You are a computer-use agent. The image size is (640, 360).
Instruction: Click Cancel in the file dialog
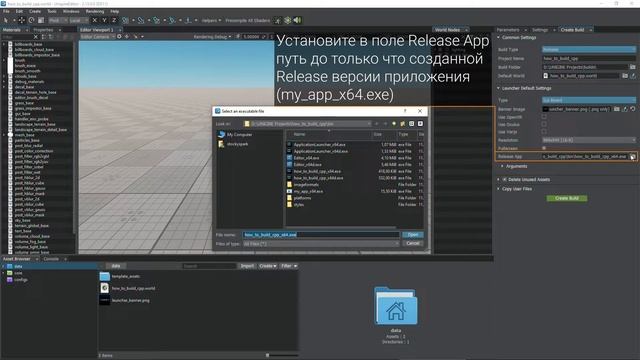(x=413, y=243)
